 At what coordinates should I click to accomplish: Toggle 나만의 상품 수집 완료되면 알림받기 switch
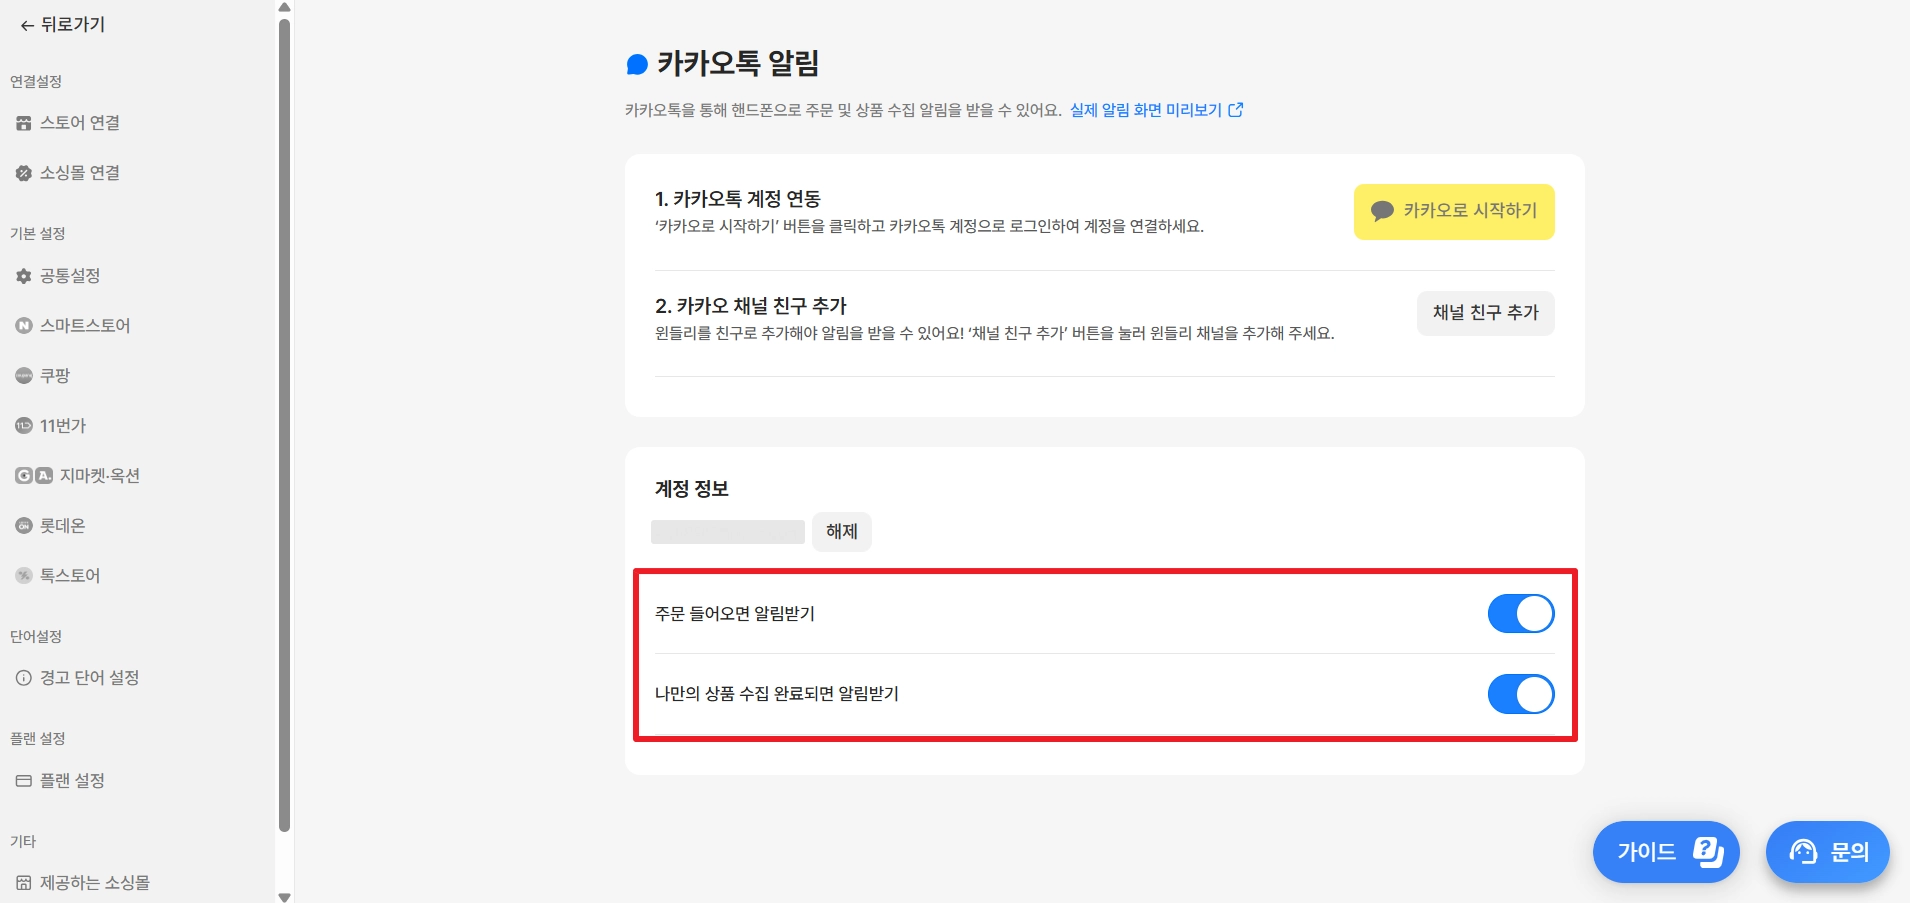pos(1521,694)
